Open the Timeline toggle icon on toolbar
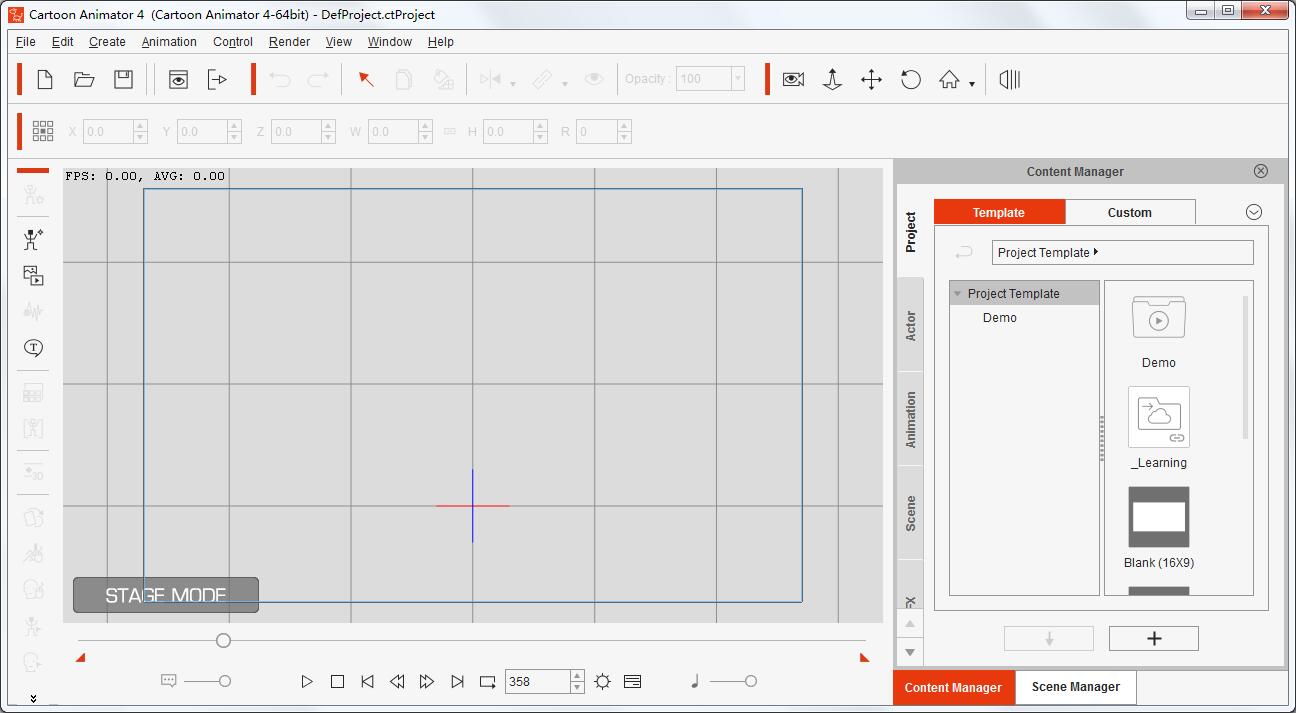This screenshot has width=1296, height=713. (x=1010, y=80)
